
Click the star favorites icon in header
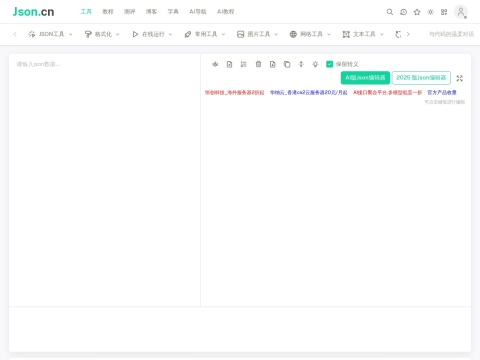417,12
